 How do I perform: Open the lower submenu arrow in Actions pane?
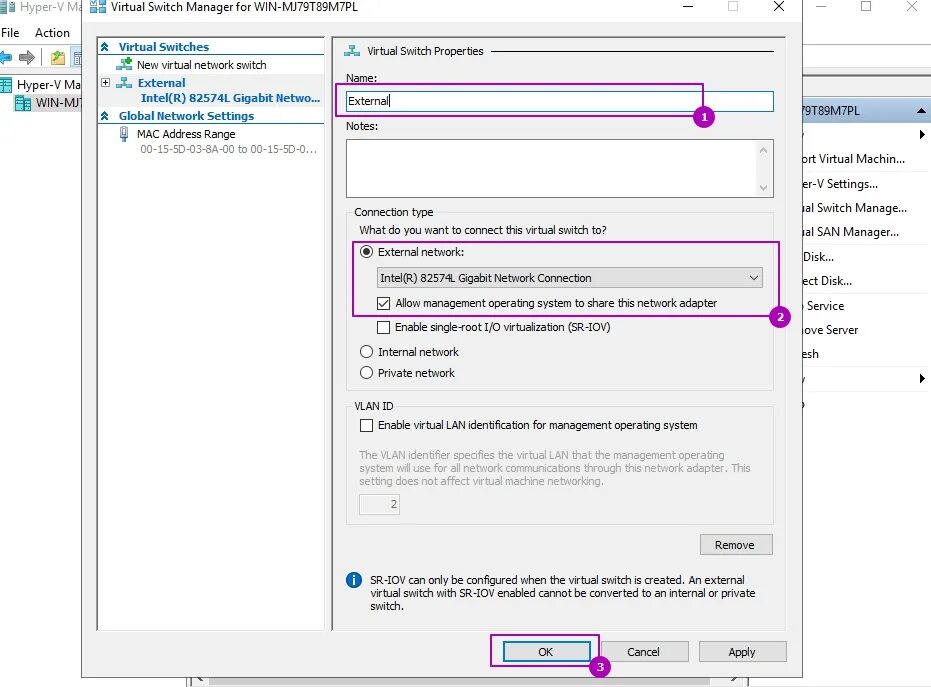pyautogui.click(x=922, y=378)
